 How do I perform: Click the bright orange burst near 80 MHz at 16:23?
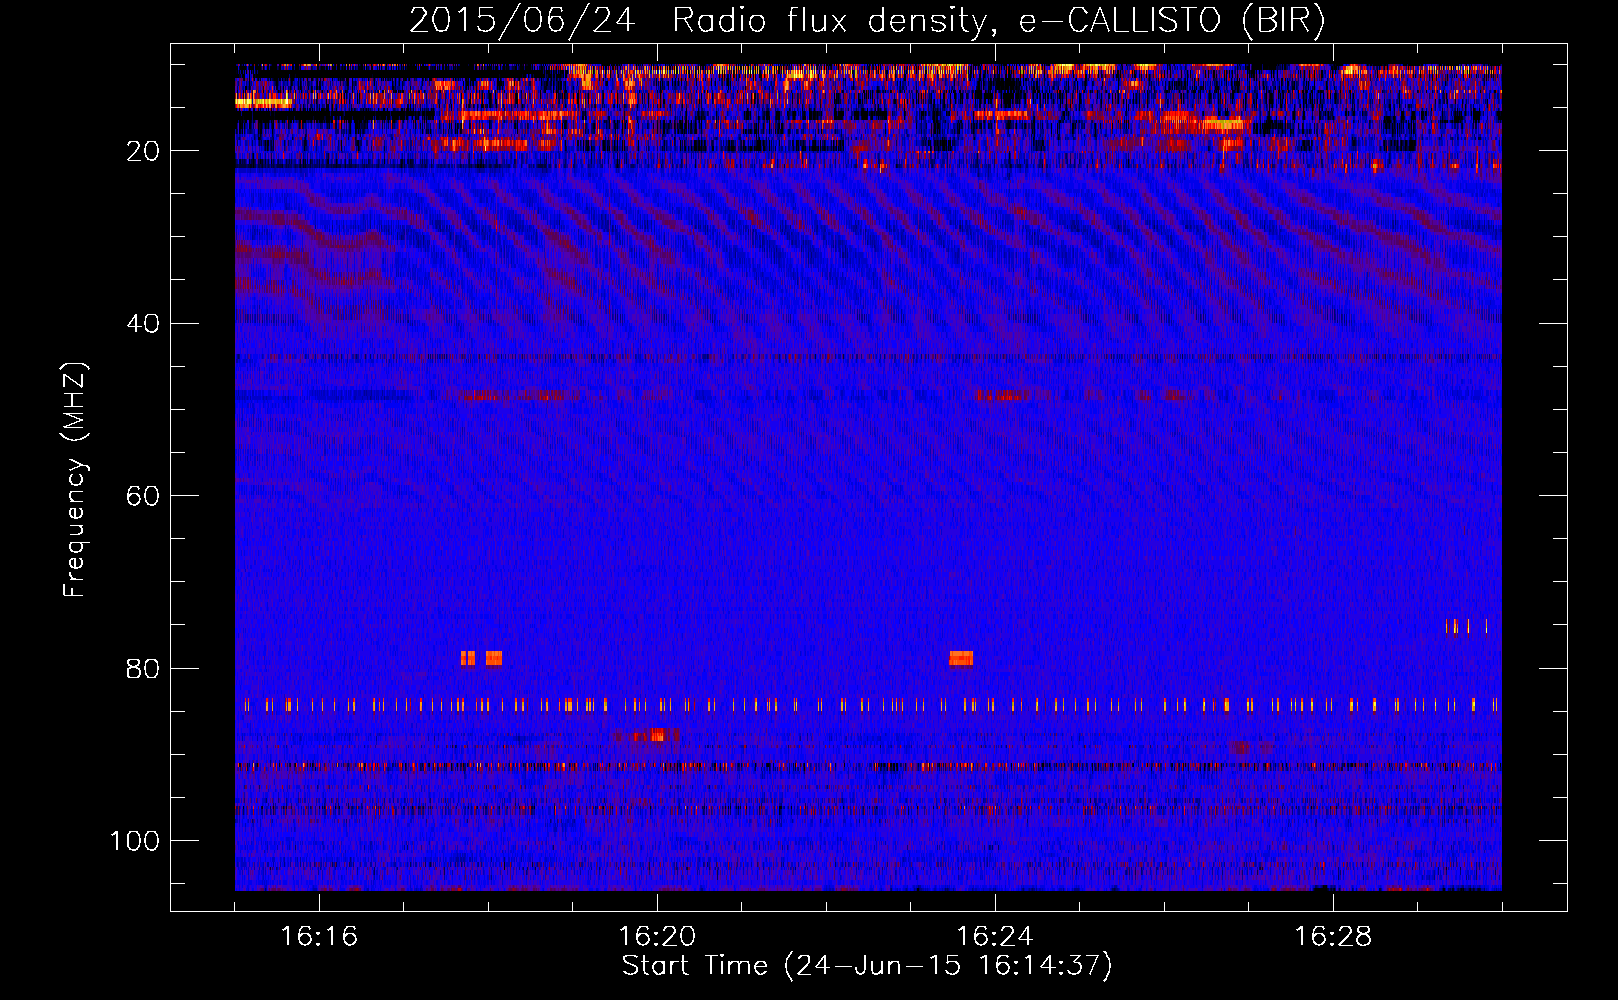click(961, 658)
